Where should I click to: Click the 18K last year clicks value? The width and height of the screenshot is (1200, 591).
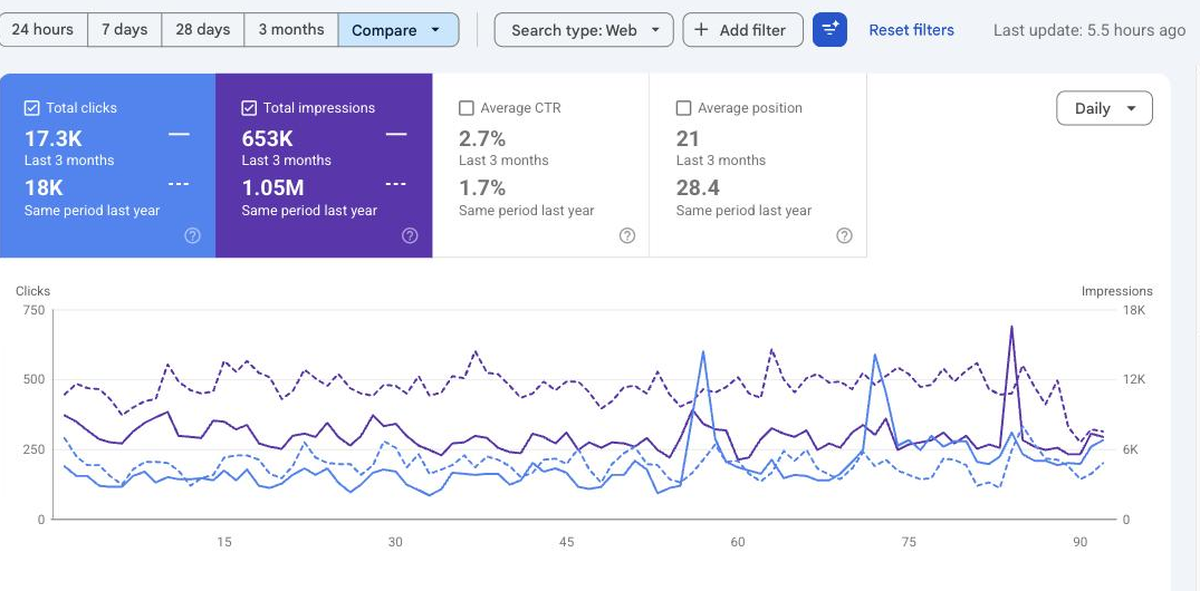[44, 188]
